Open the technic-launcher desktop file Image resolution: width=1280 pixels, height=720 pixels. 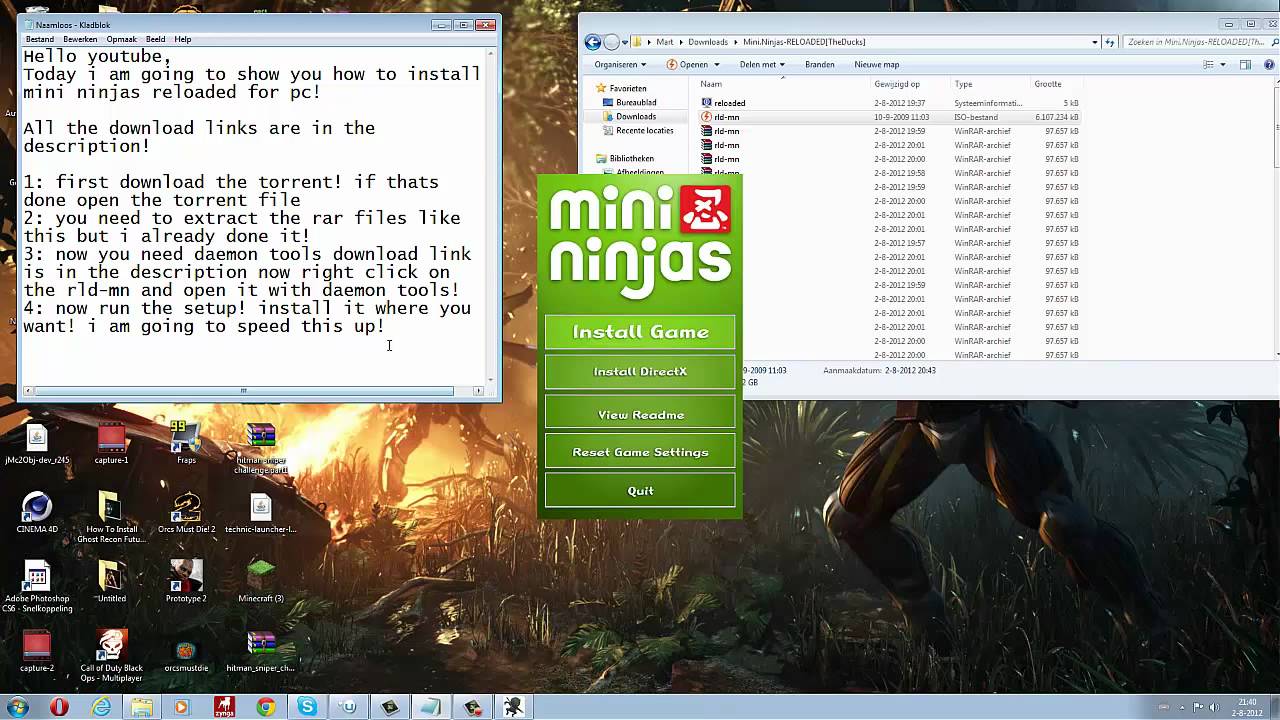(x=261, y=513)
